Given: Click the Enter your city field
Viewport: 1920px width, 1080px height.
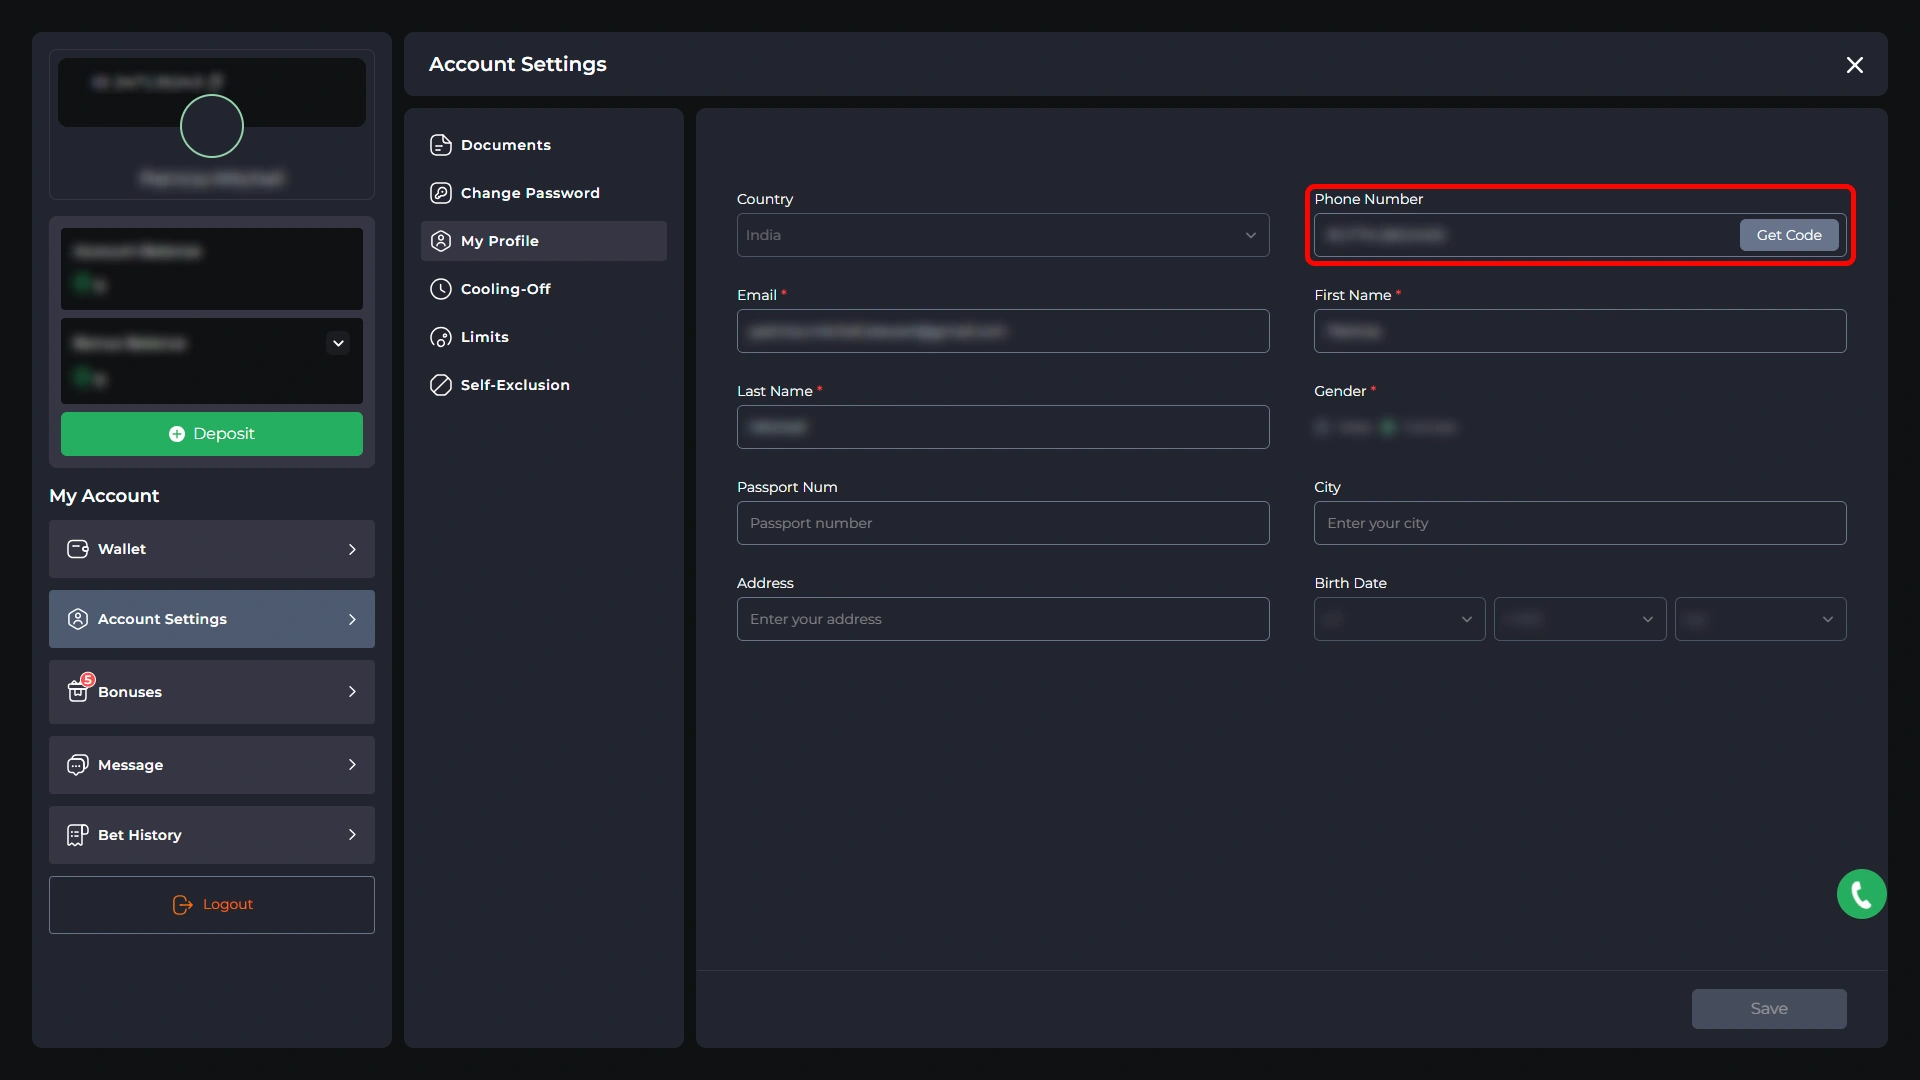Looking at the screenshot, I should [1580, 523].
